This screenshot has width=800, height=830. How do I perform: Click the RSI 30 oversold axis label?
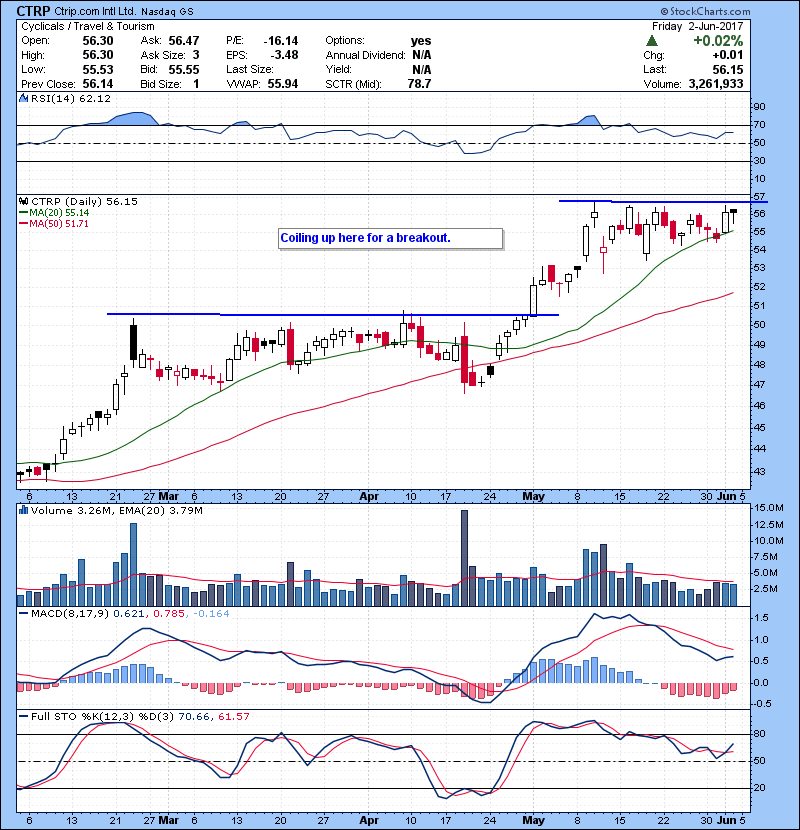(759, 161)
